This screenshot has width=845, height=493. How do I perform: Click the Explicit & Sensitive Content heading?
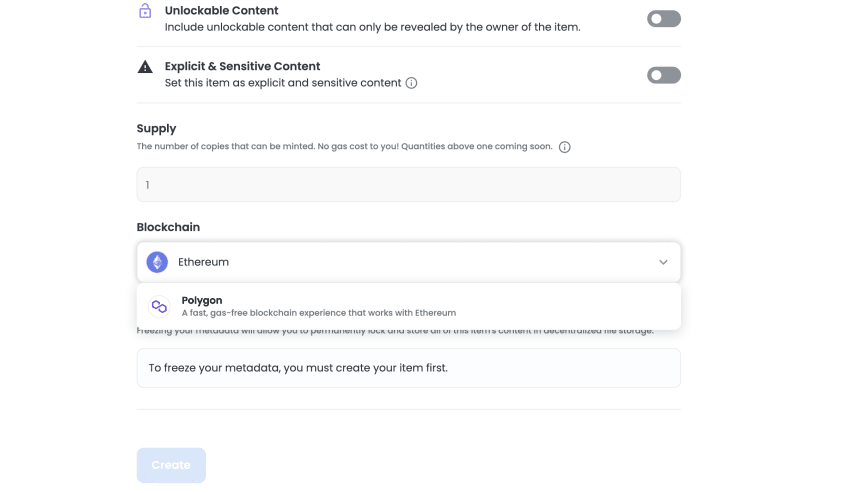[243, 66]
